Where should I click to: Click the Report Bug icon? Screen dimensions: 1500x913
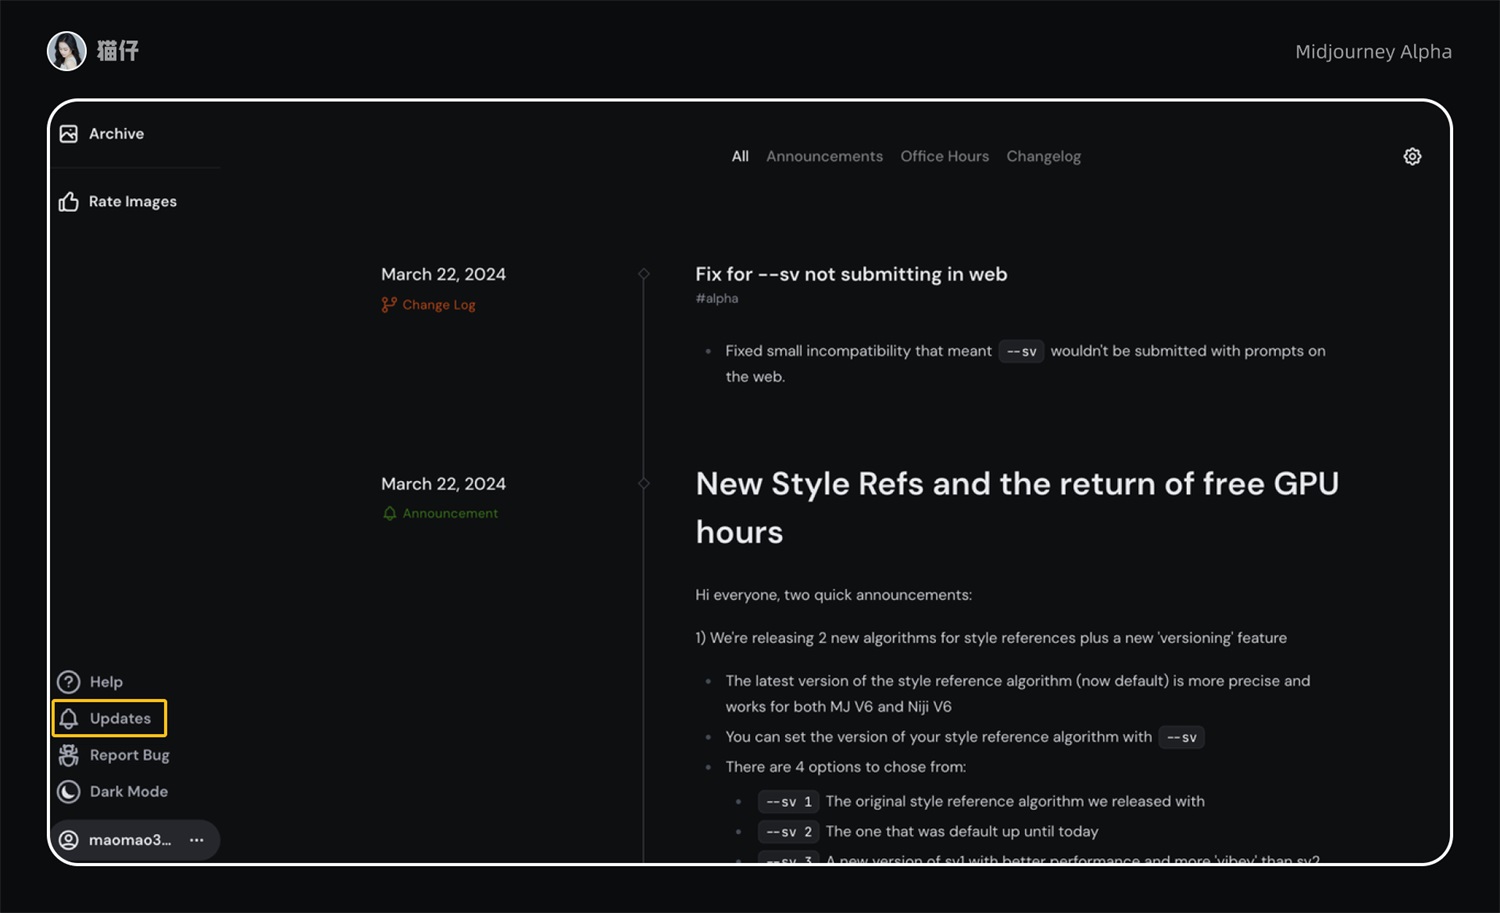[69, 755]
